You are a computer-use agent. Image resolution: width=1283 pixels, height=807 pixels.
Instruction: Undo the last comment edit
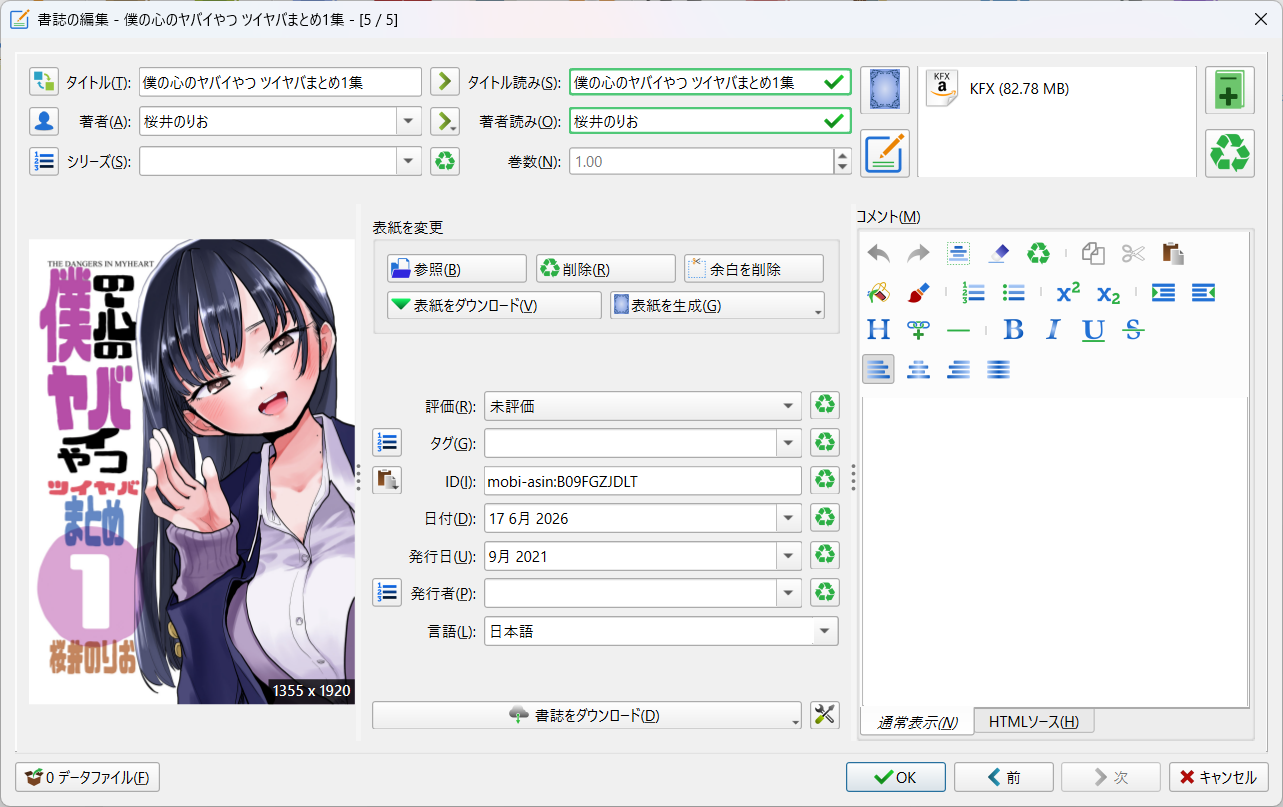pyautogui.click(x=878, y=254)
